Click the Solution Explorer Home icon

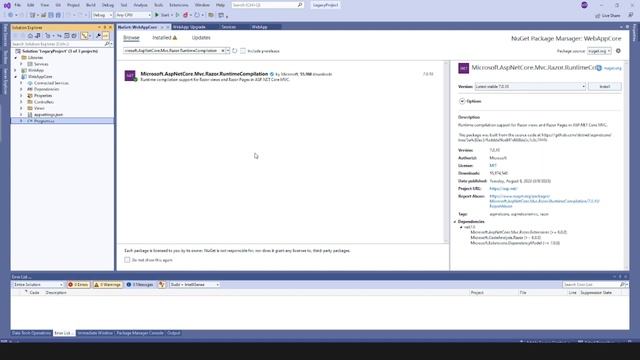pyautogui.click(x=30, y=36)
